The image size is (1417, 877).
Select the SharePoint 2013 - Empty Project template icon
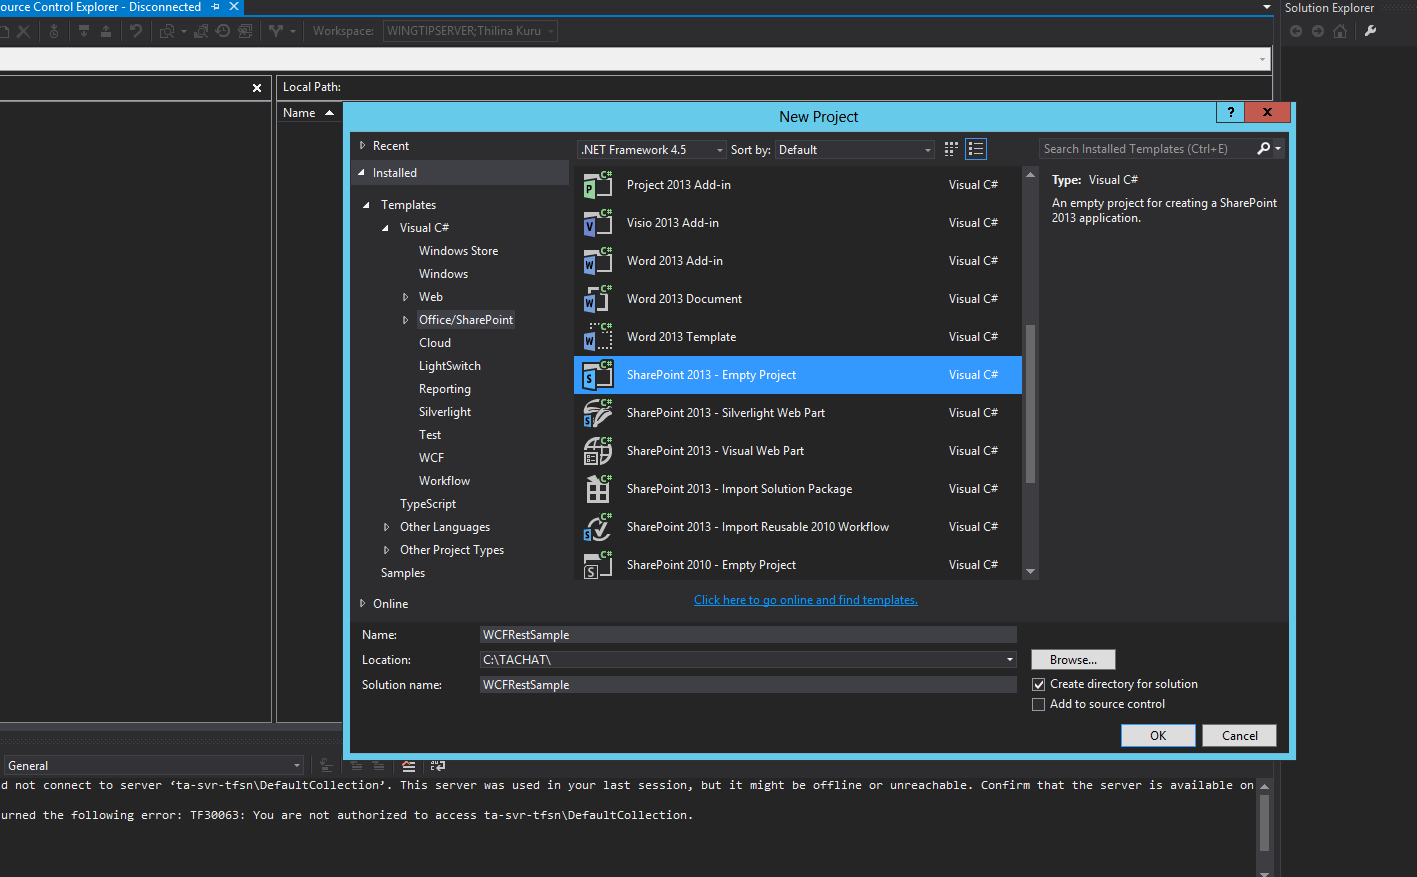[x=598, y=375]
